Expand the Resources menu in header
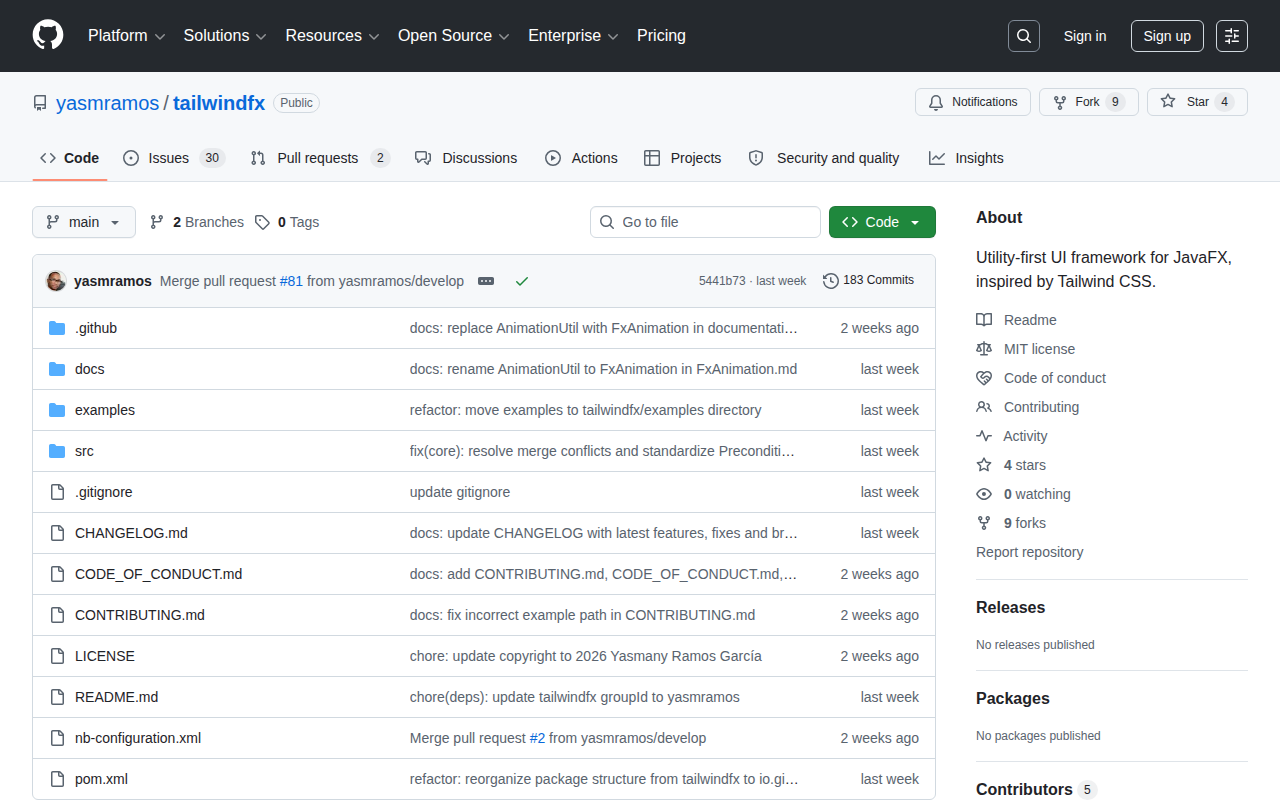The height and width of the screenshot is (800, 1280). [x=333, y=36]
